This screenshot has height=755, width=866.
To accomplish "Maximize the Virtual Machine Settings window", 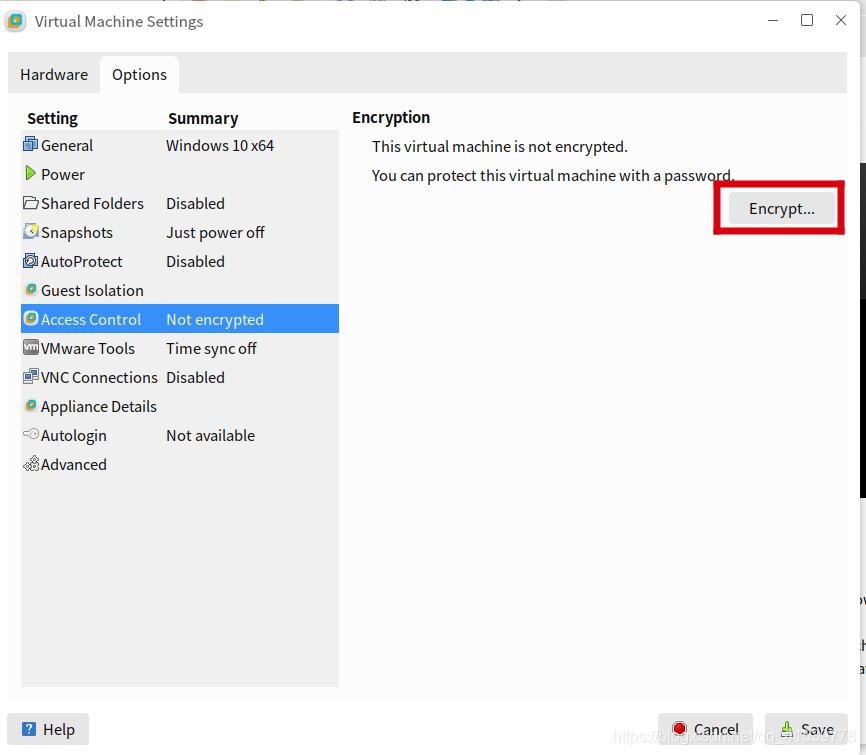I will (807, 20).
